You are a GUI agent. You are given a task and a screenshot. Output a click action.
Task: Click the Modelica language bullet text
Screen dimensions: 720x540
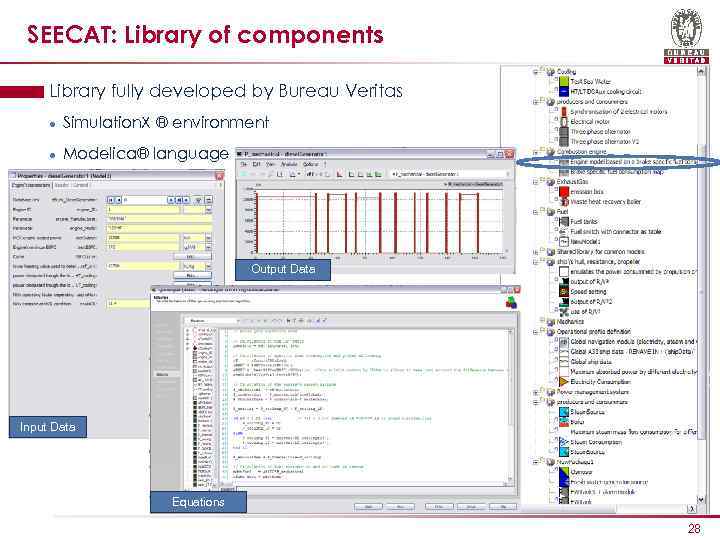tap(146, 153)
